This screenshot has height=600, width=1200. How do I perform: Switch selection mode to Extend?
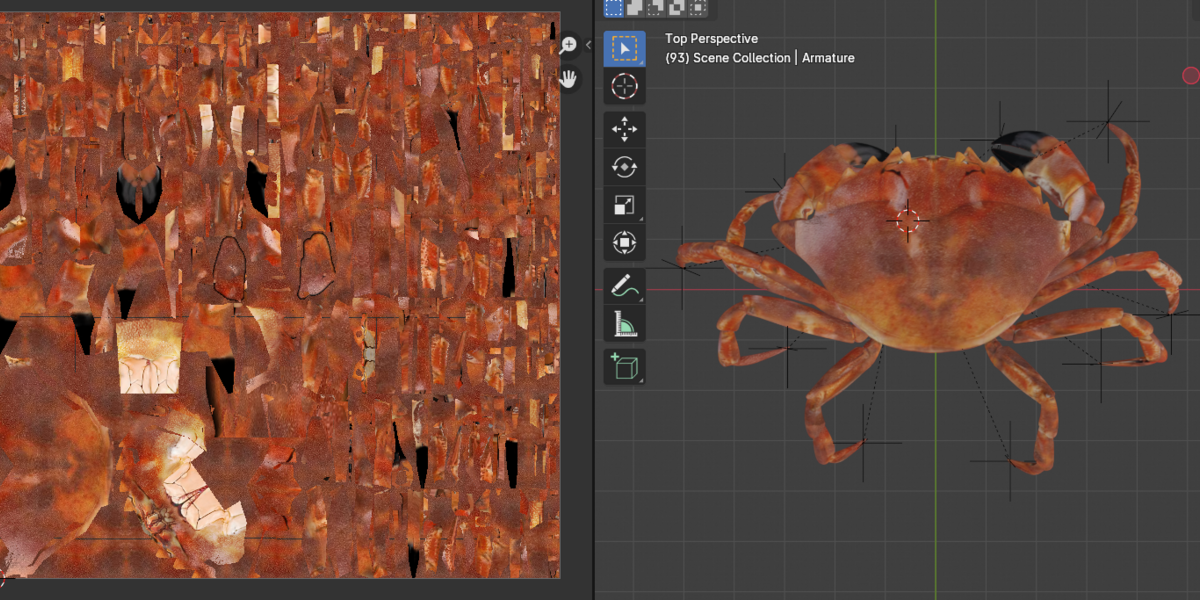634,8
